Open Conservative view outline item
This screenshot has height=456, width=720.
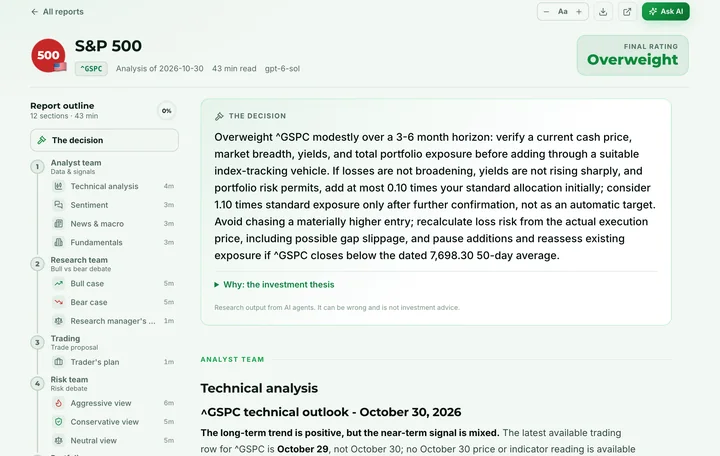113,422
